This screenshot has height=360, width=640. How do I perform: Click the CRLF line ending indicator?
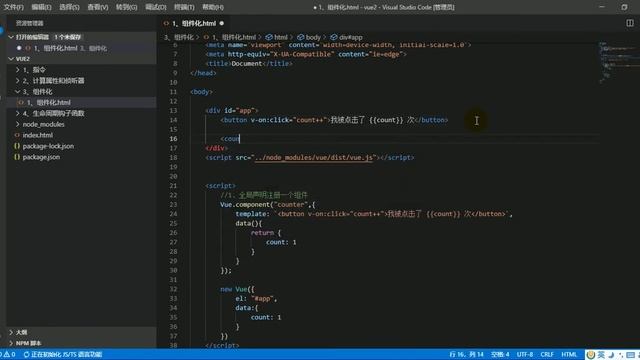pos(547,354)
